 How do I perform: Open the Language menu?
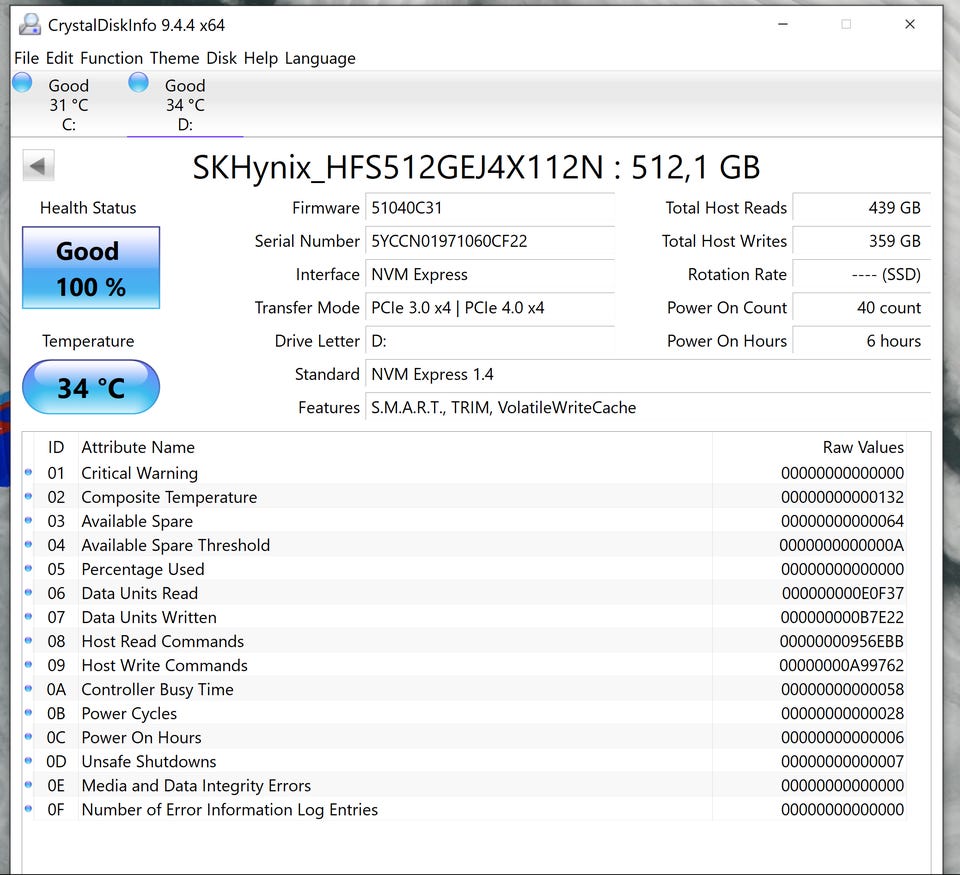[320, 58]
